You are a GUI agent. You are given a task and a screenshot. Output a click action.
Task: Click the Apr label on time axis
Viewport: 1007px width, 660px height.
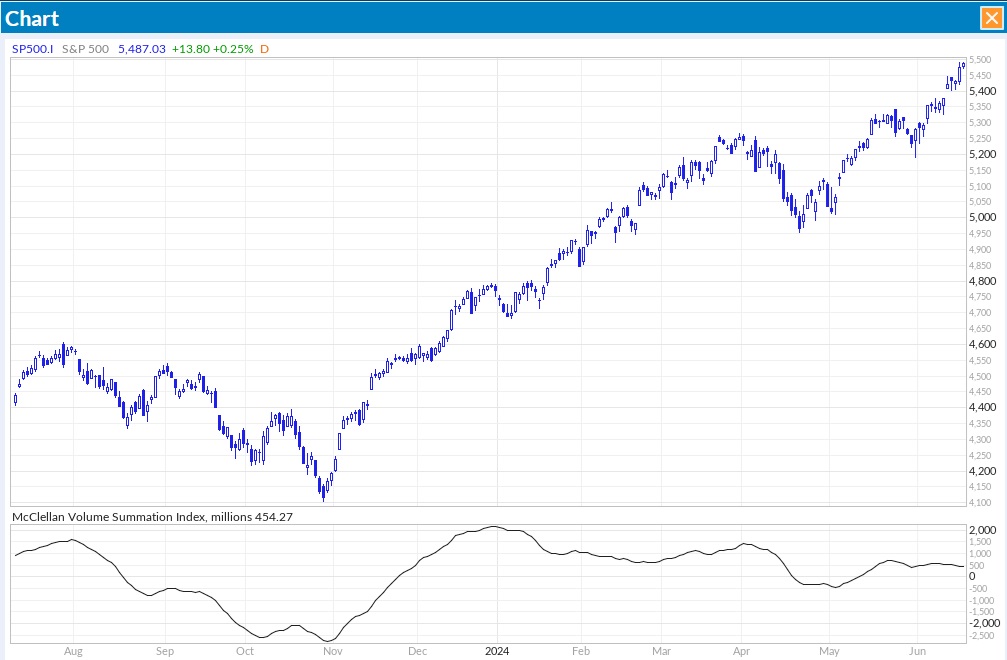(x=741, y=651)
